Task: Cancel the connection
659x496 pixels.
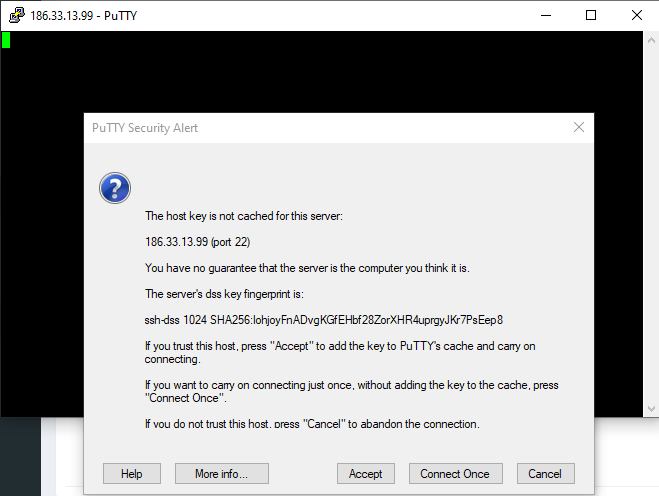Action: 546,474
